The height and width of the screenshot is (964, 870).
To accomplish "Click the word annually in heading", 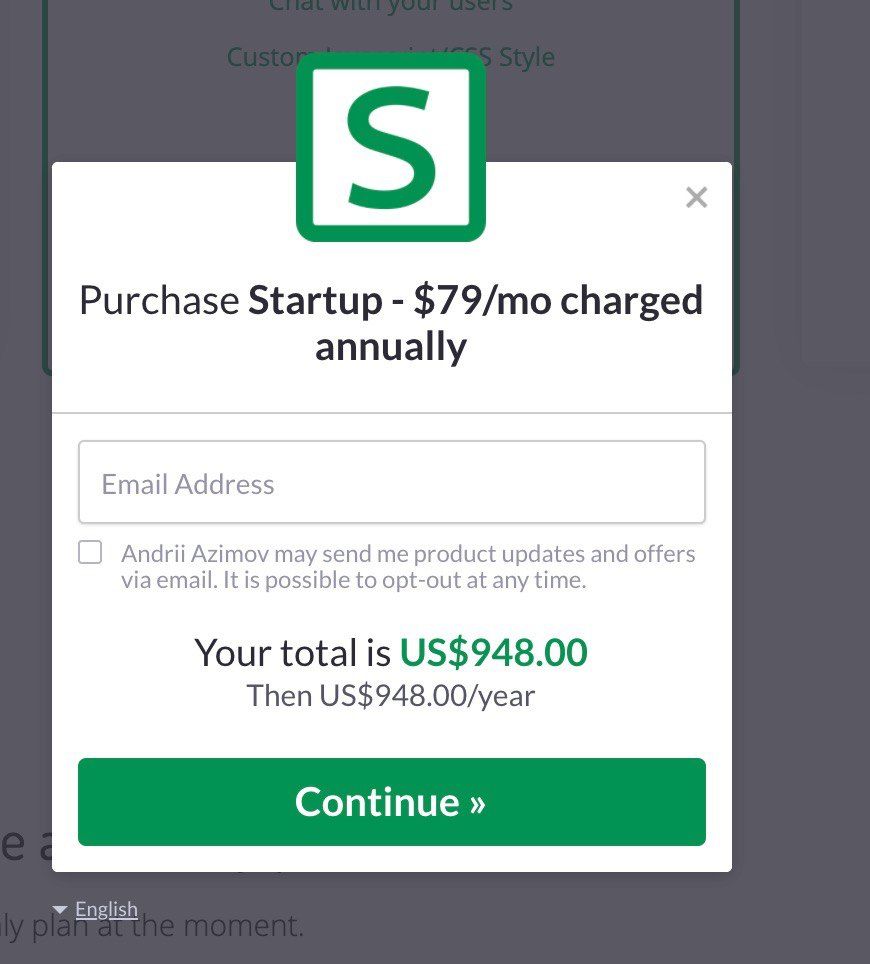I will pos(391,346).
